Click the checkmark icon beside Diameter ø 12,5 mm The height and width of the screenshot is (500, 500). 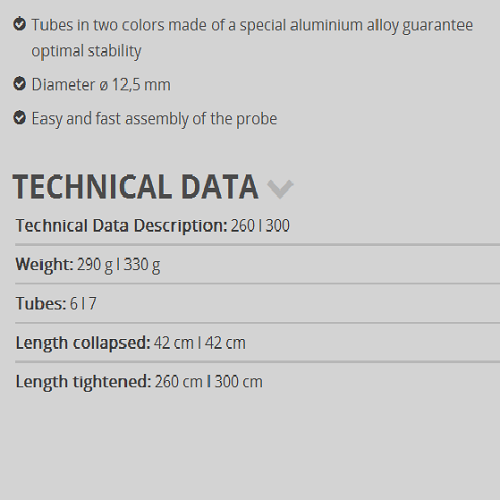point(20,84)
